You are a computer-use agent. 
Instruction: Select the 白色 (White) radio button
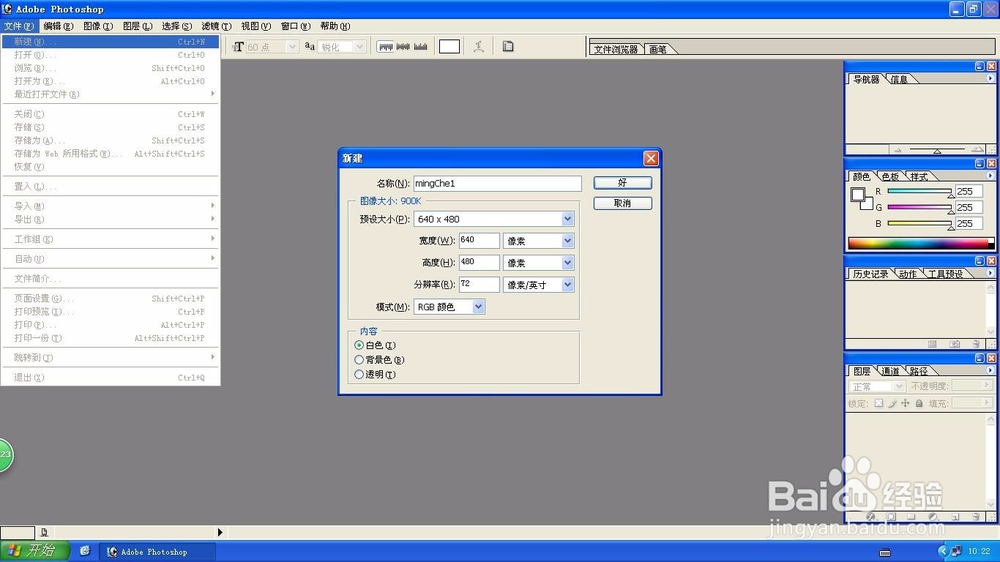click(x=359, y=345)
